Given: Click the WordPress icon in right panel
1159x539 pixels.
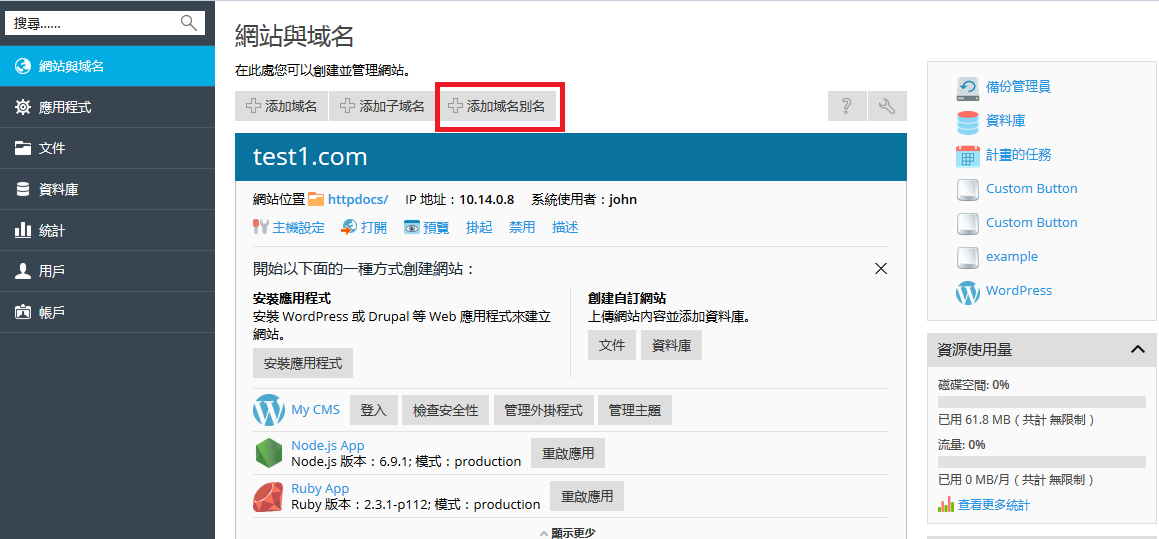Looking at the screenshot, I should tap(967, 291).
